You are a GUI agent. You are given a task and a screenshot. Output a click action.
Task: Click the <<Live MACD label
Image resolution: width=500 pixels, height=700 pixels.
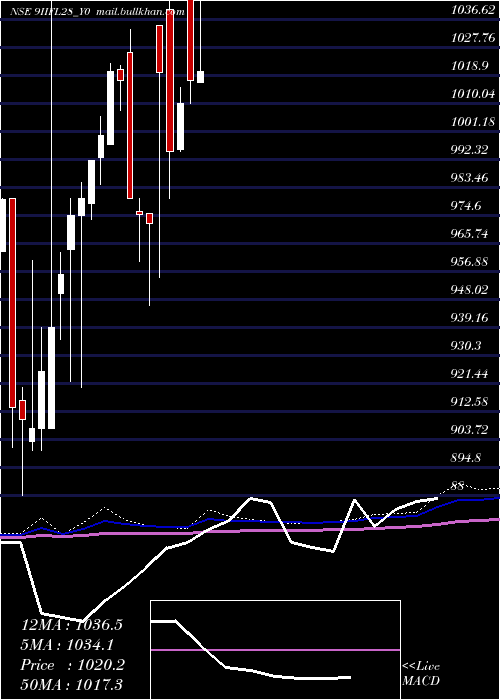[x=421, y=674]
